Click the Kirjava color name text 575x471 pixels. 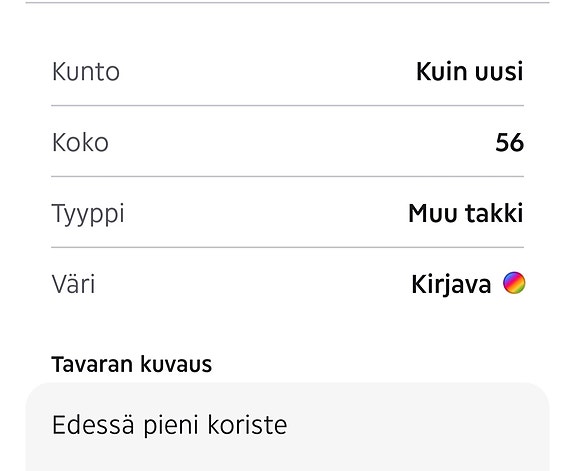(x=451, y=284)
